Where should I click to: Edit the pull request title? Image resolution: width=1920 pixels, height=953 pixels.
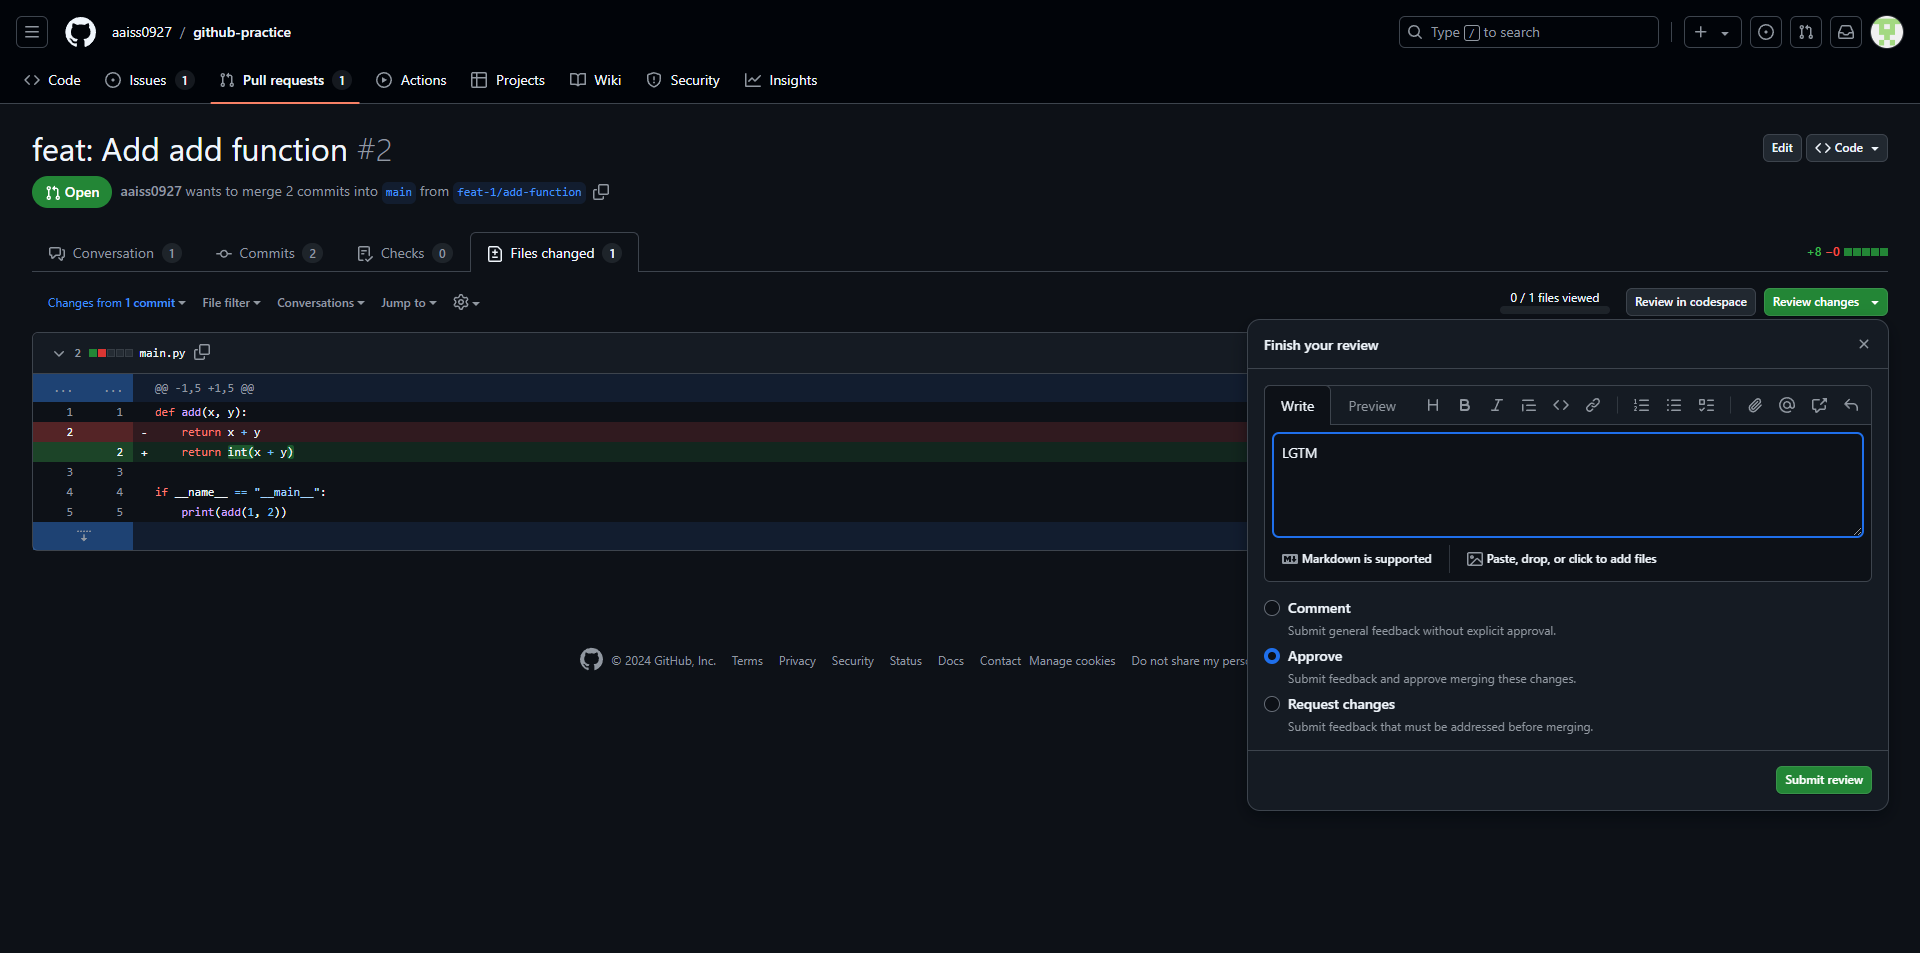[1782, 148]
